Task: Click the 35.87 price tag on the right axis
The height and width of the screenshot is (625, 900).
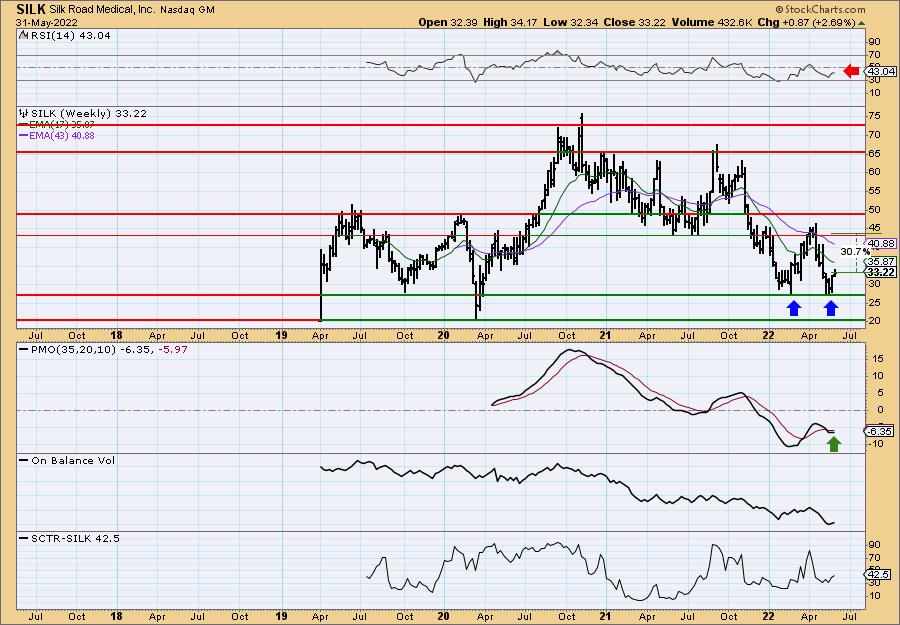Action: pos(881,261)
